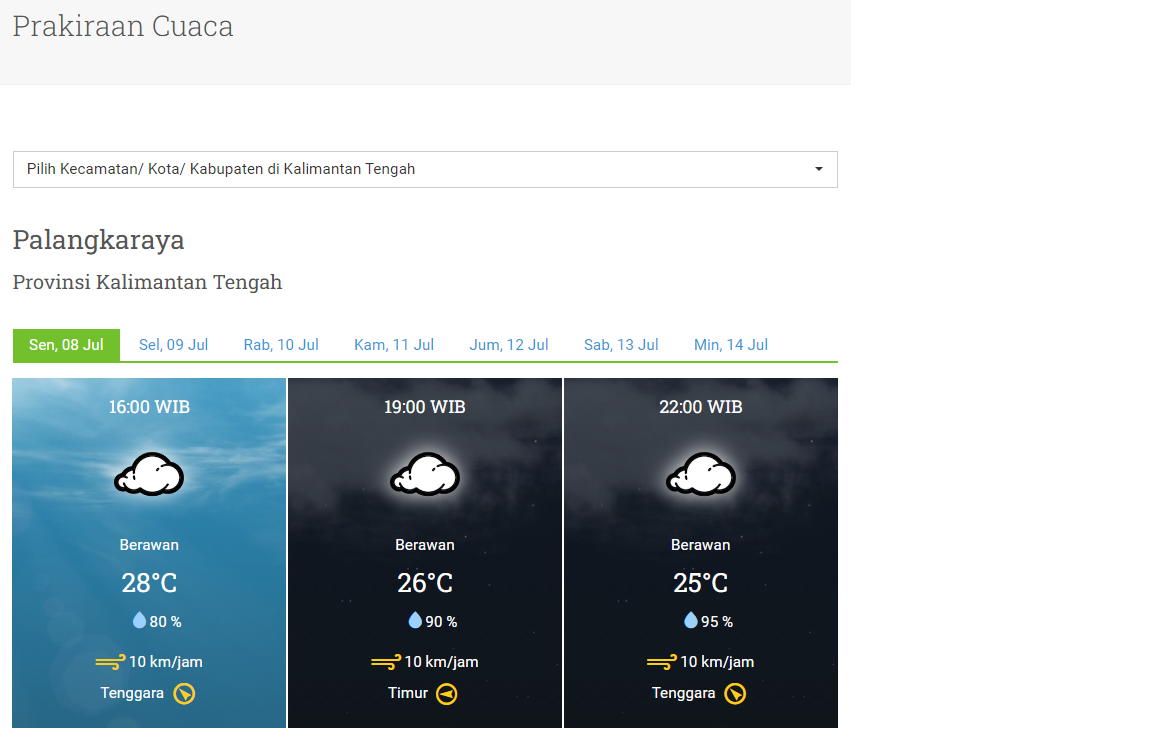Click the 95 % humidity value

[717, 622]
